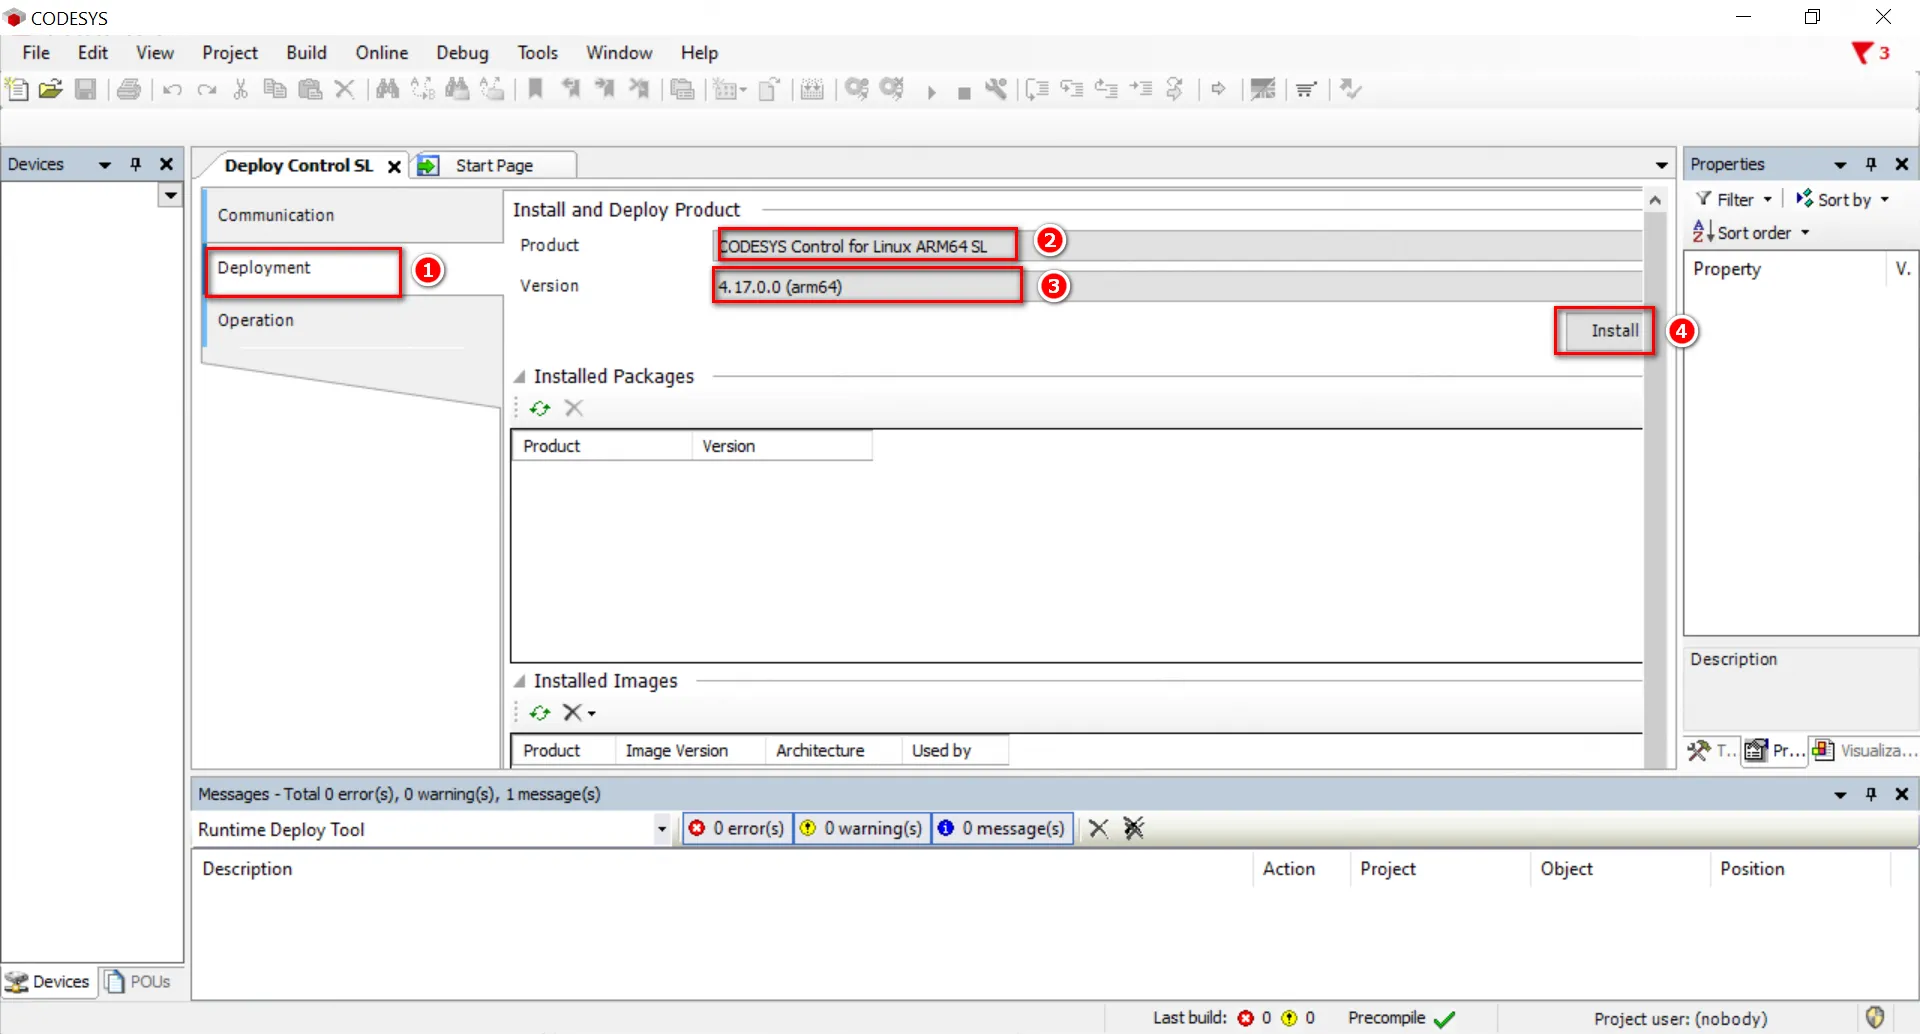Toggle the warnings filter button
This screenshot has width=1920, height=1034.
(861, 828)
